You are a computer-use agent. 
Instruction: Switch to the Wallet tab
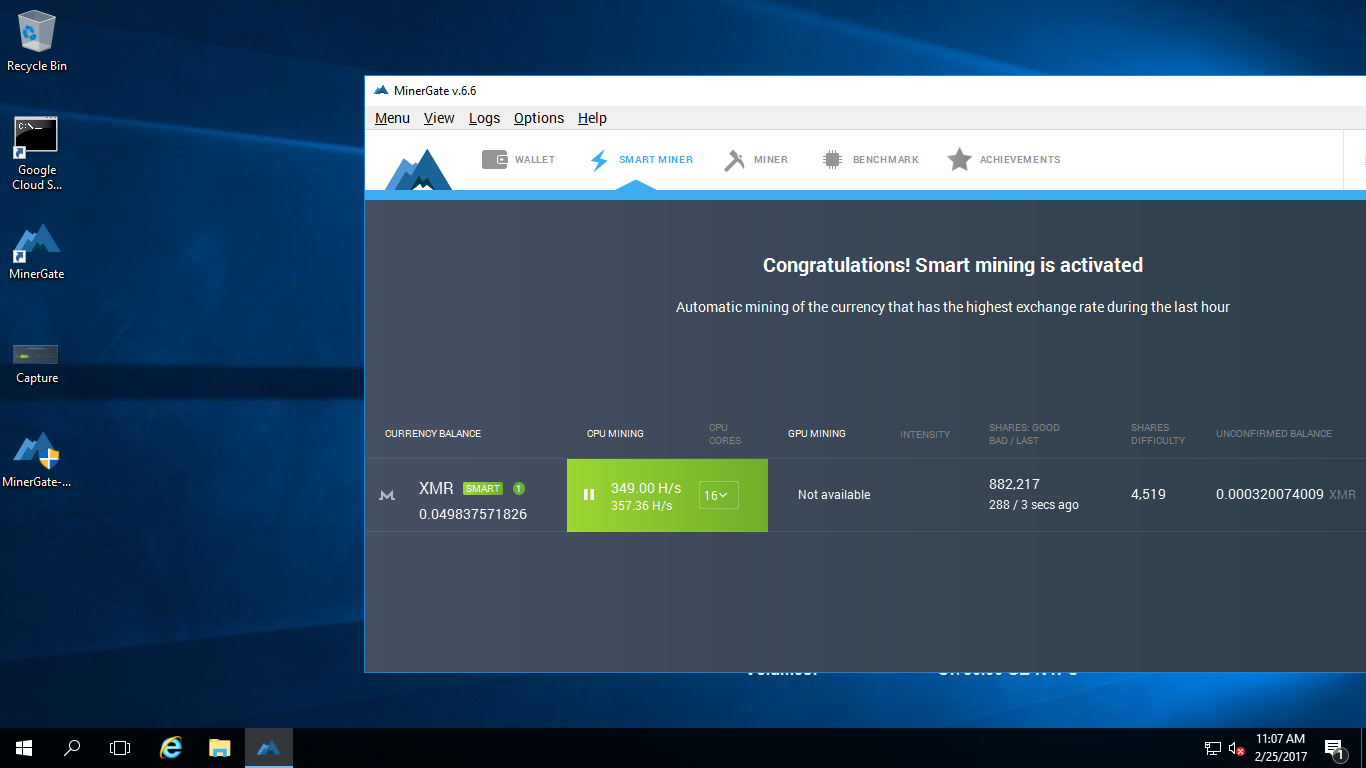click(x=518, y=160)
